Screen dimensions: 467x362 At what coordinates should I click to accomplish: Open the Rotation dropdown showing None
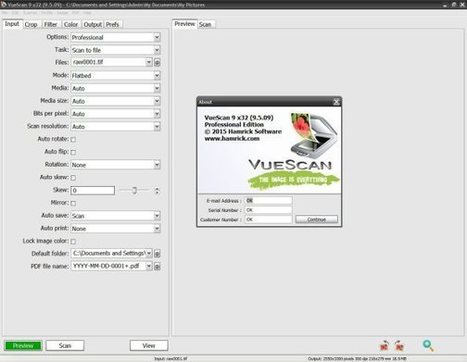pos(115,165)
